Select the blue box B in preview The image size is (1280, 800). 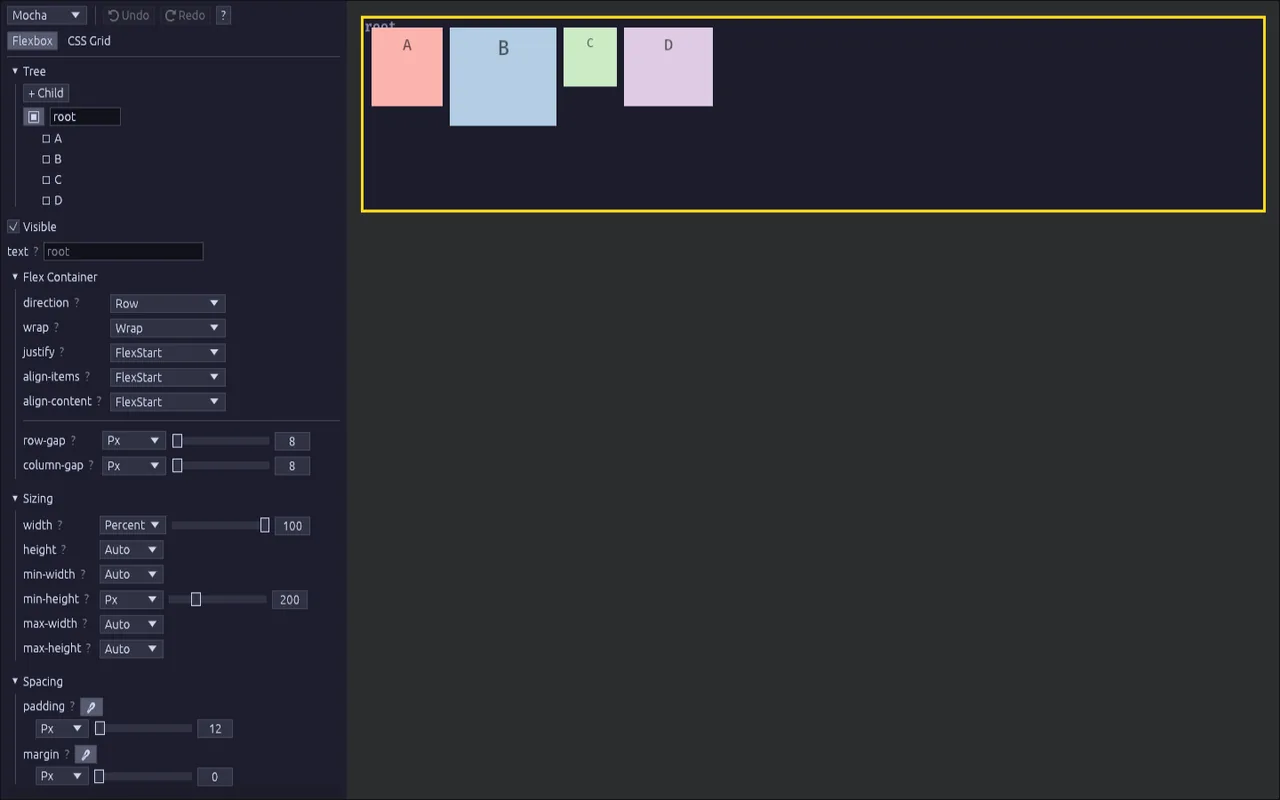pos(503,76)
